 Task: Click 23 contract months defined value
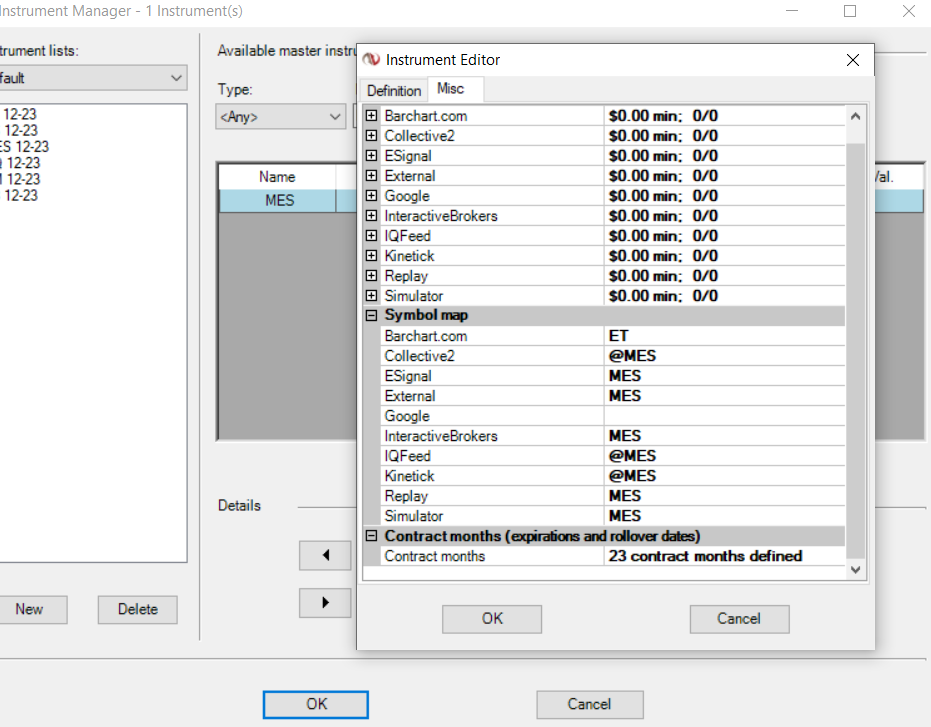click(724, 556)
